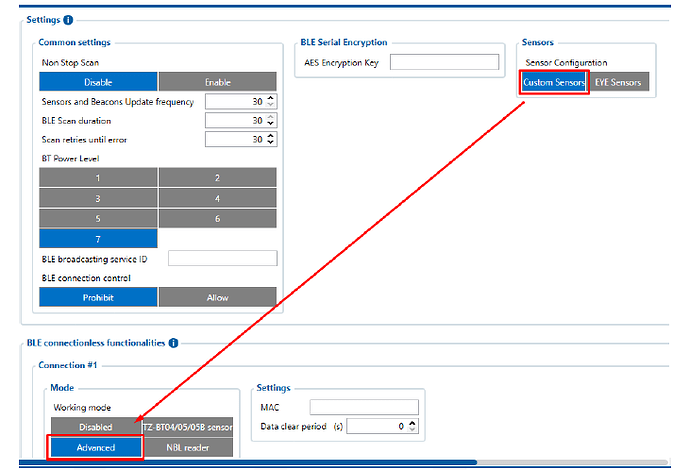Screen dimensions: 690x470
Task: Click the 'Sensor Configuration' label
Action: [x=566, y=62]
